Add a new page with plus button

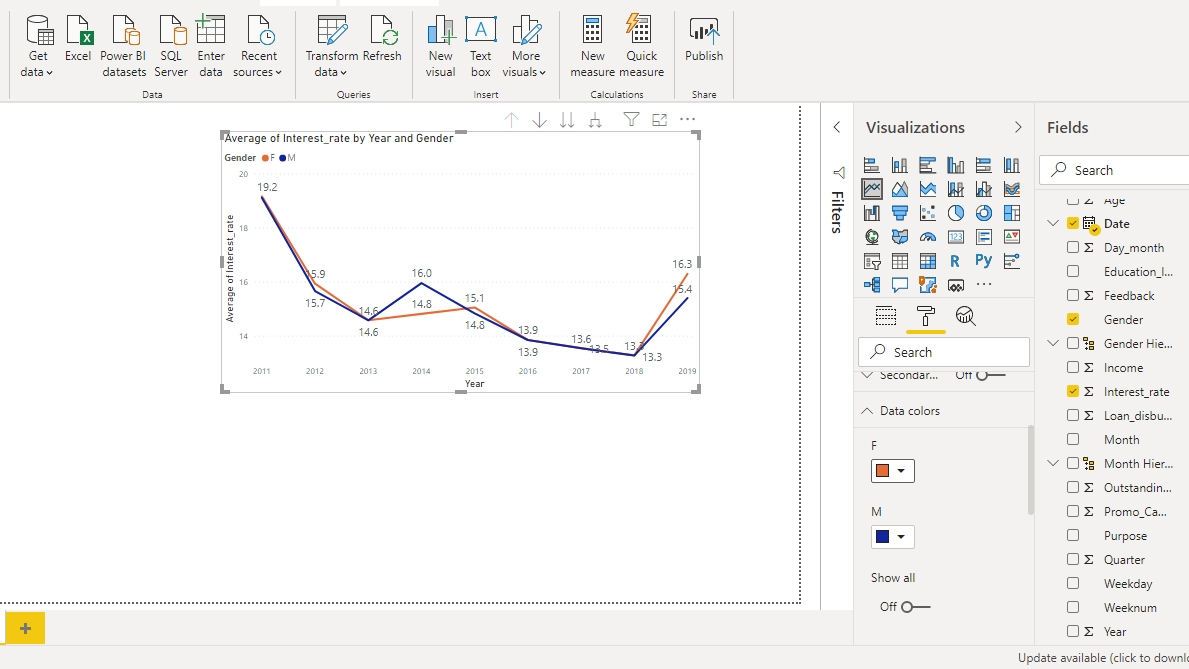(25, 628)
